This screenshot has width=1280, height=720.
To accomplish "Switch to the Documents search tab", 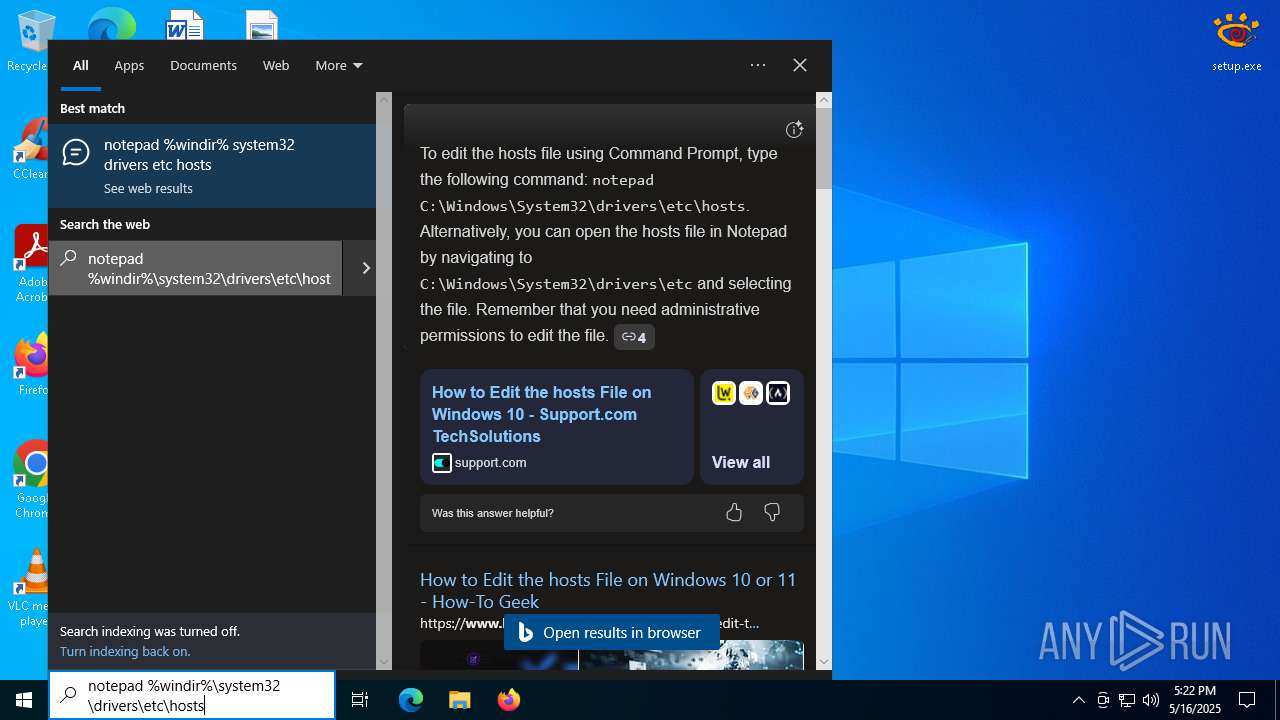I will (x=203, y=65).
